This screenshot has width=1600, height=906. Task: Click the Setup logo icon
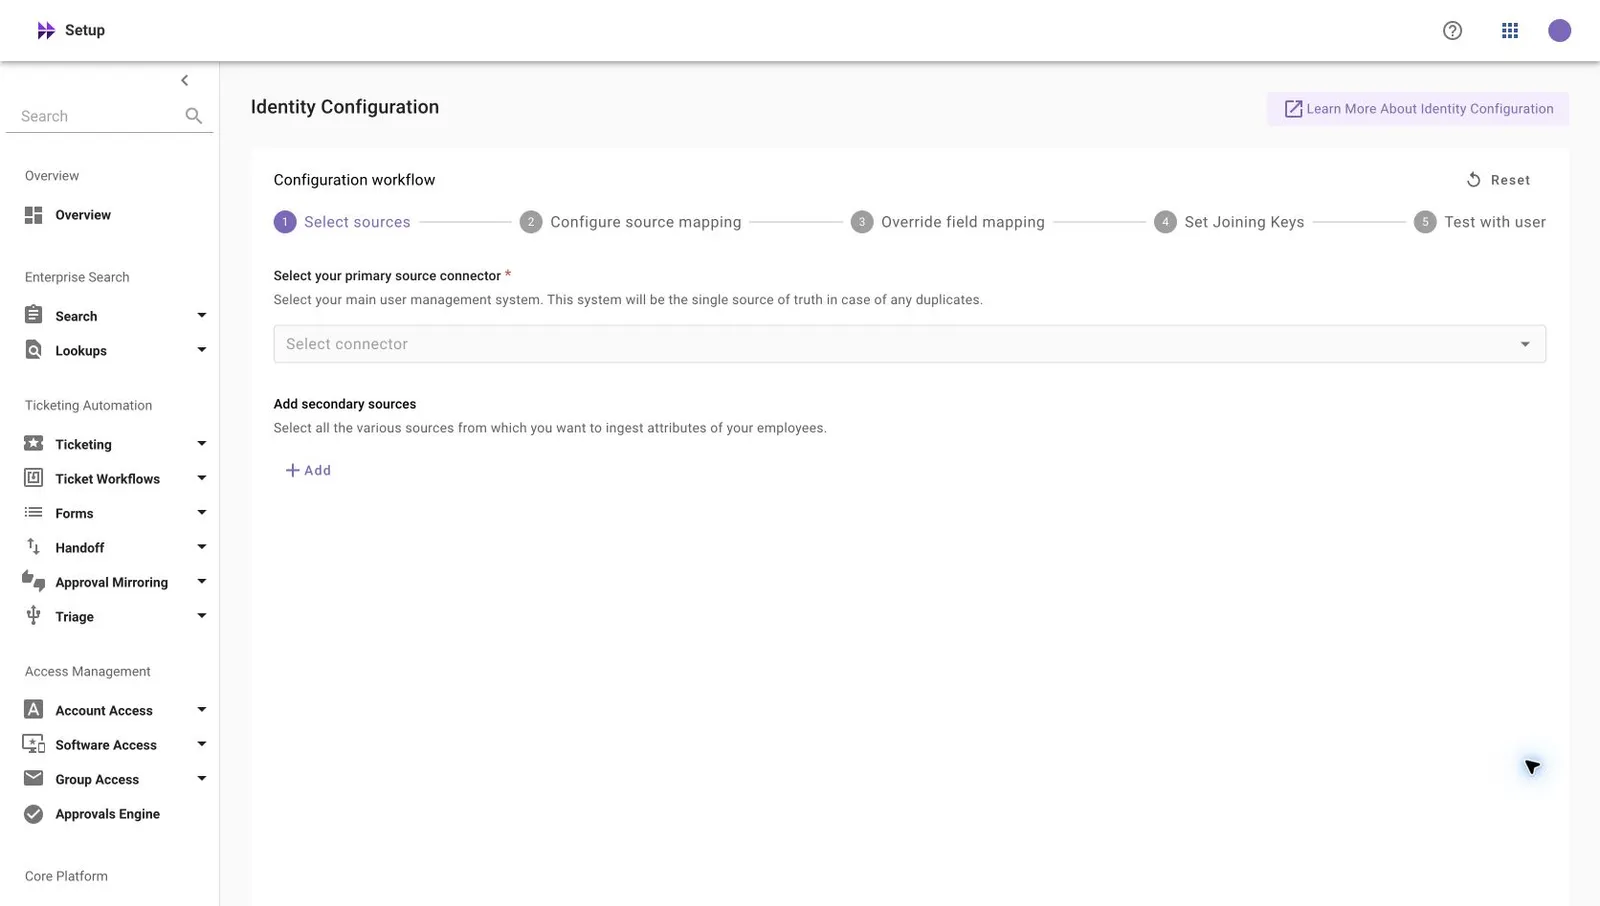46,31
